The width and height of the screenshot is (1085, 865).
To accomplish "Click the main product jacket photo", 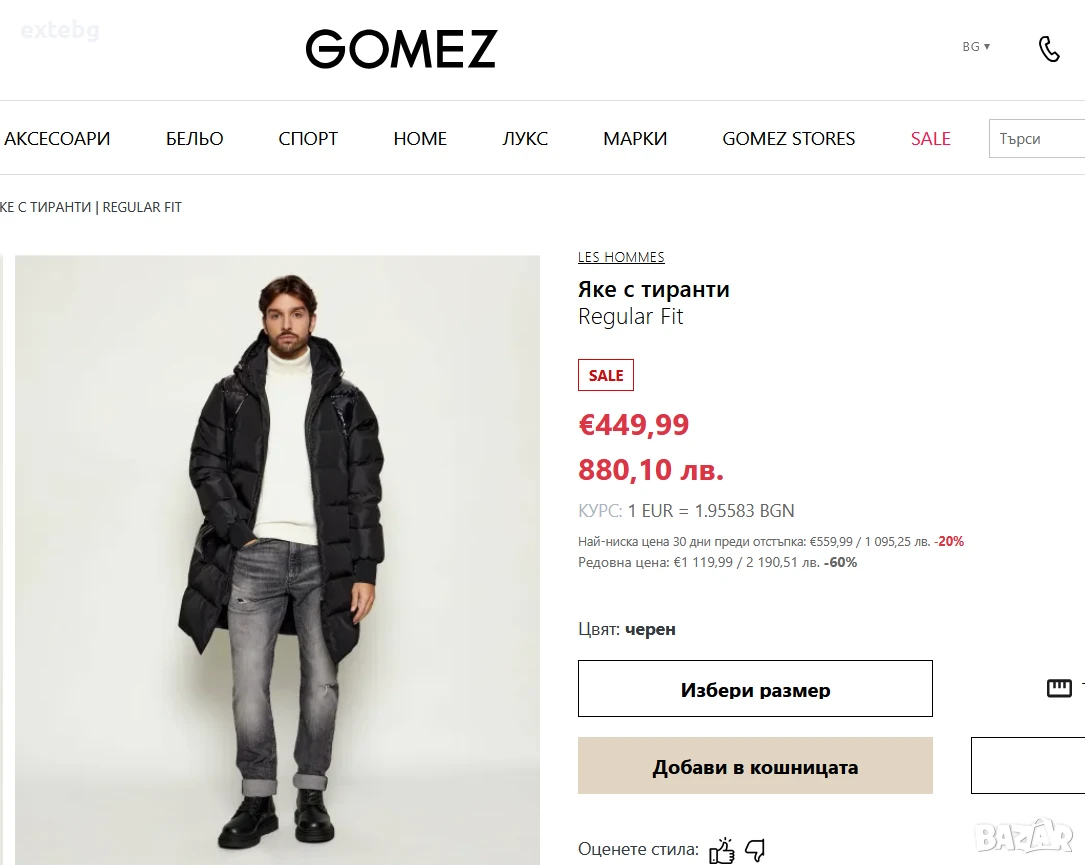I will click(277, 560).
